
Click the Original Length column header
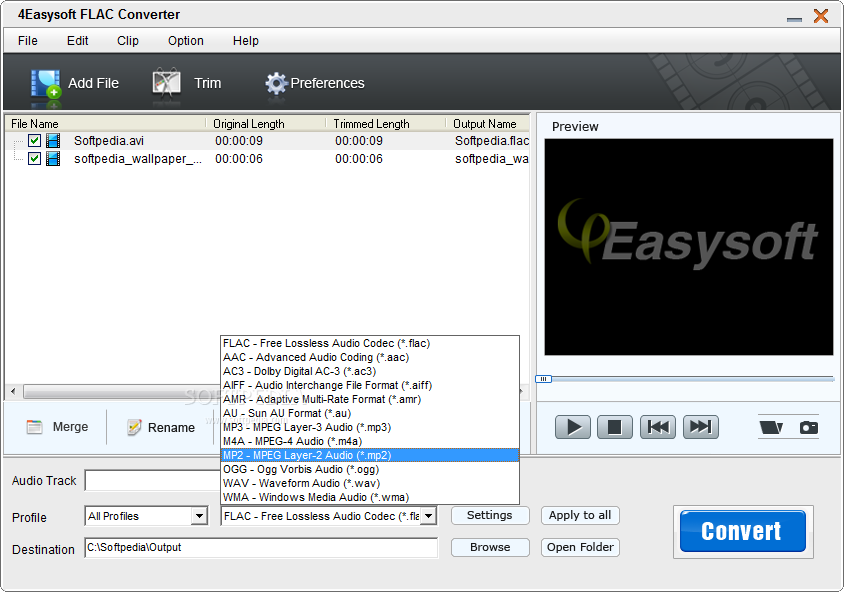266,124
